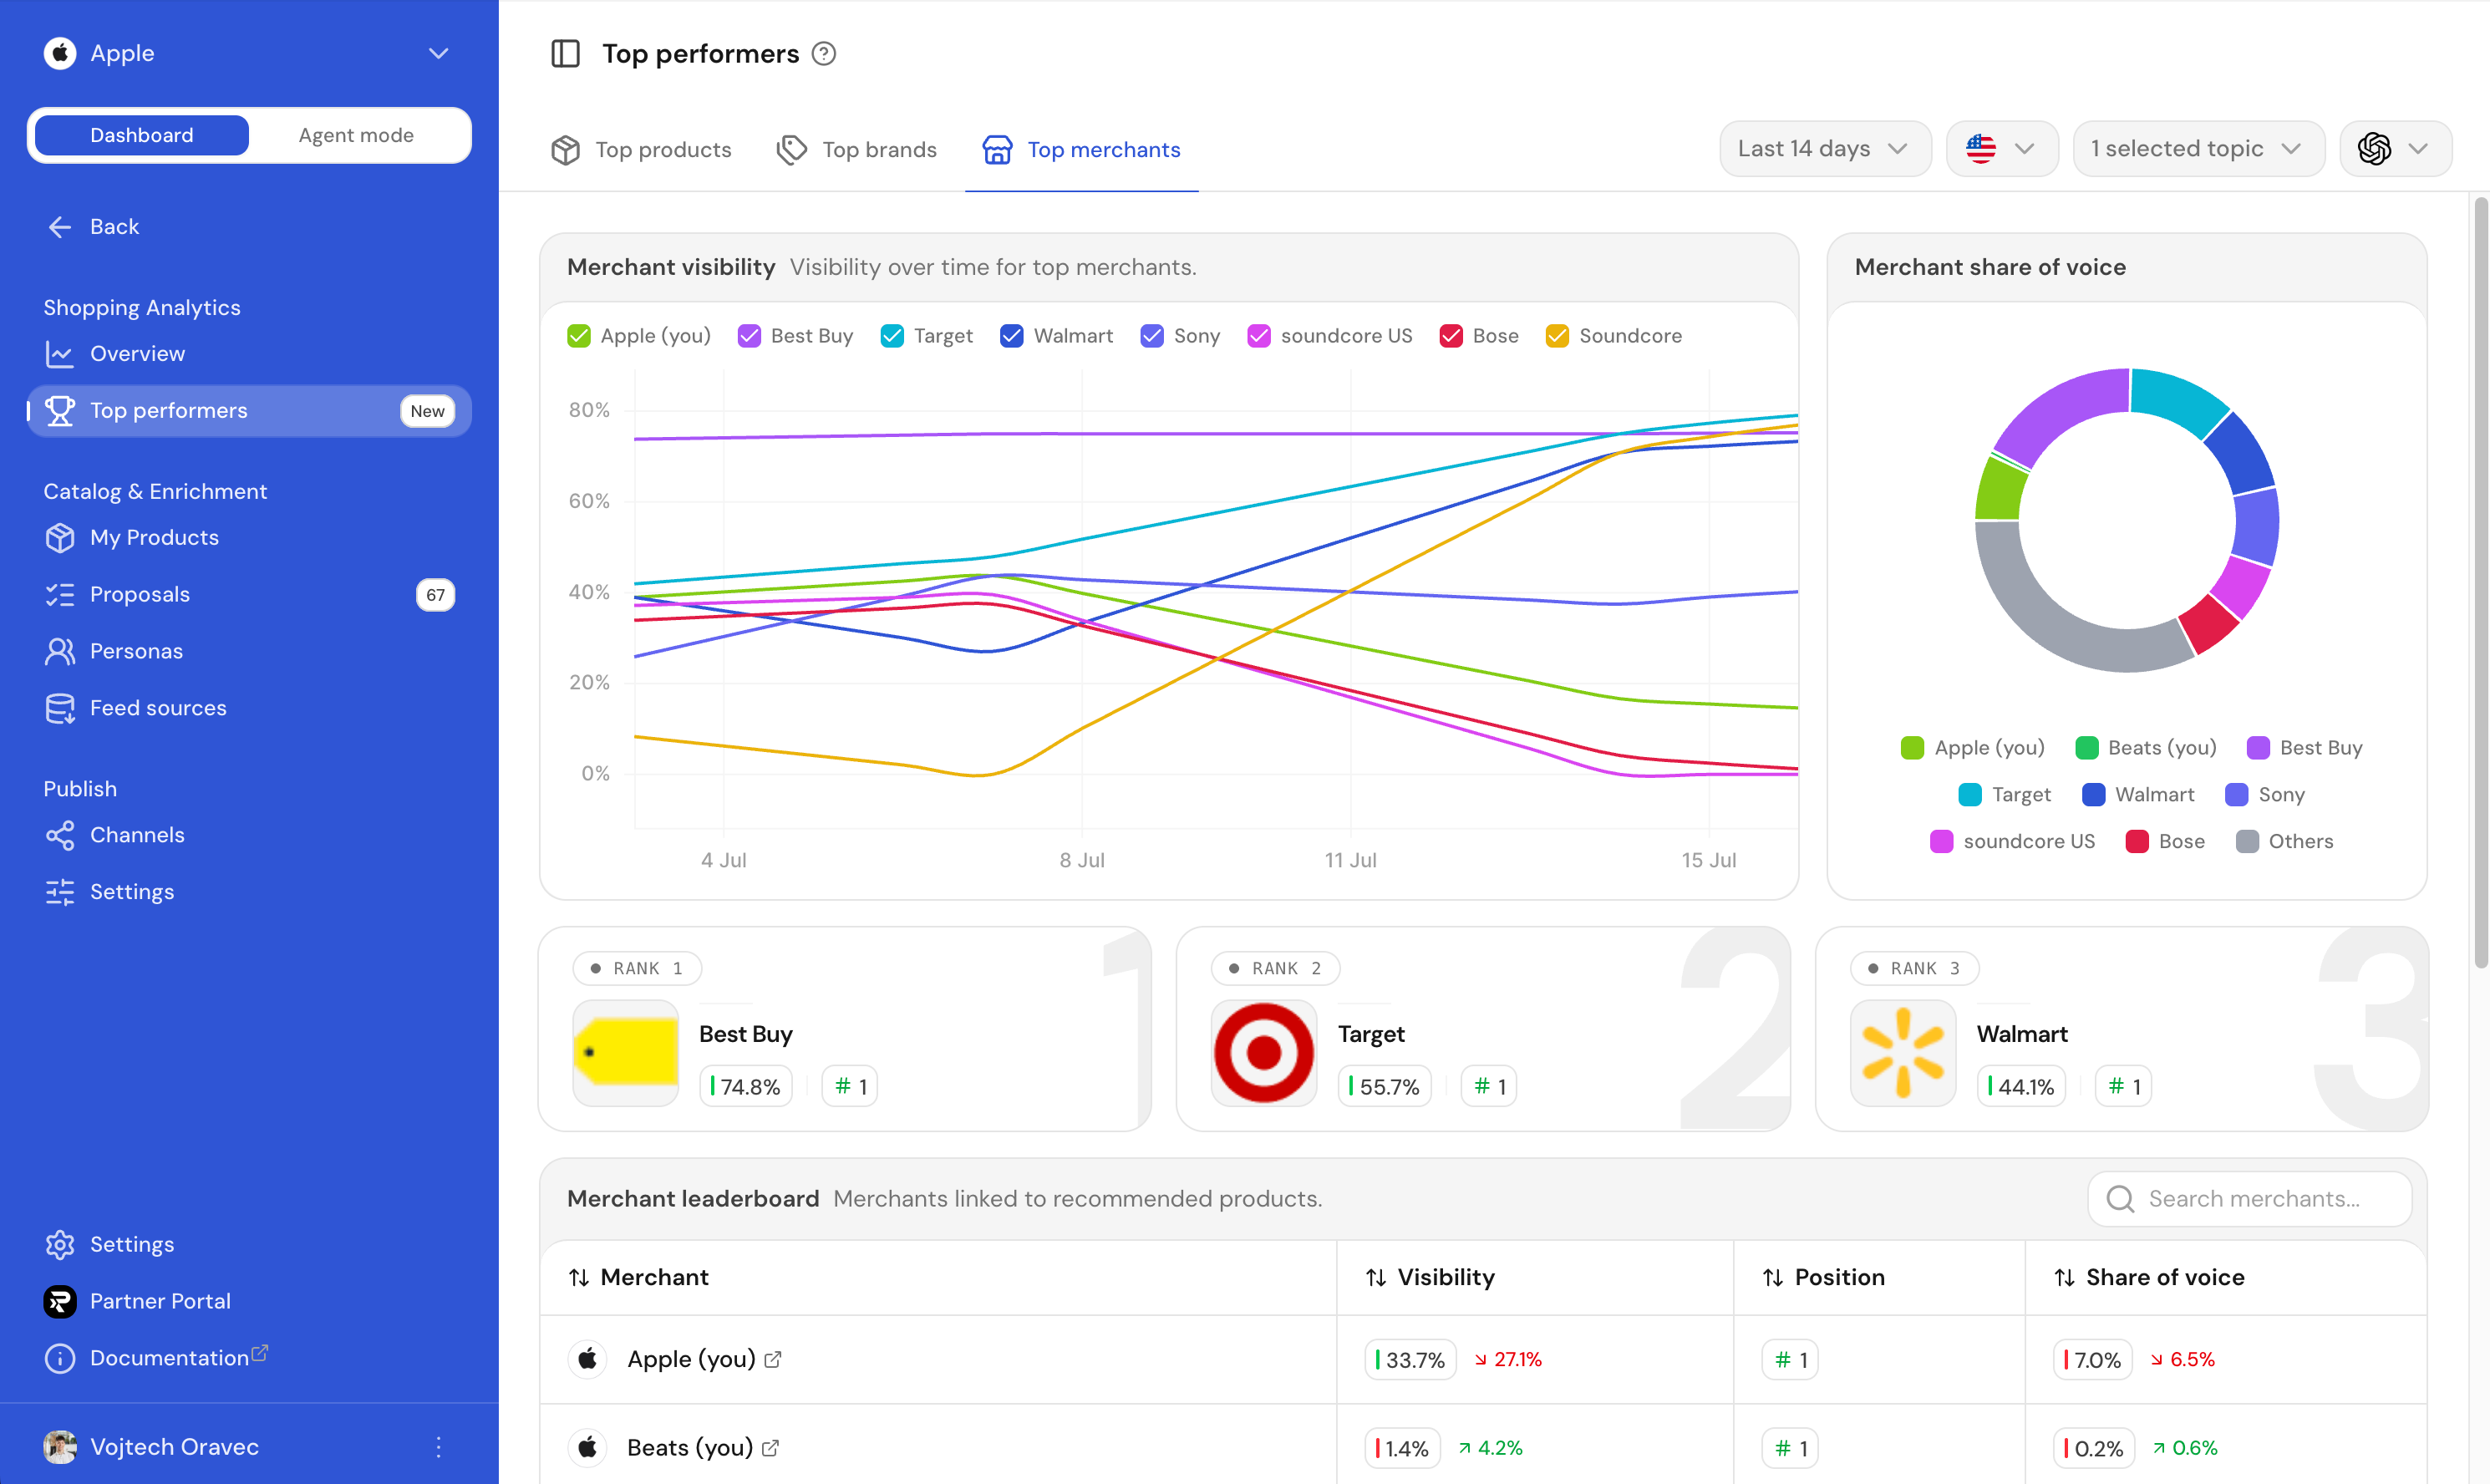Screen dimensions: 2490x1484
Task: Open Personas people icon
Action: click(60, 651)
